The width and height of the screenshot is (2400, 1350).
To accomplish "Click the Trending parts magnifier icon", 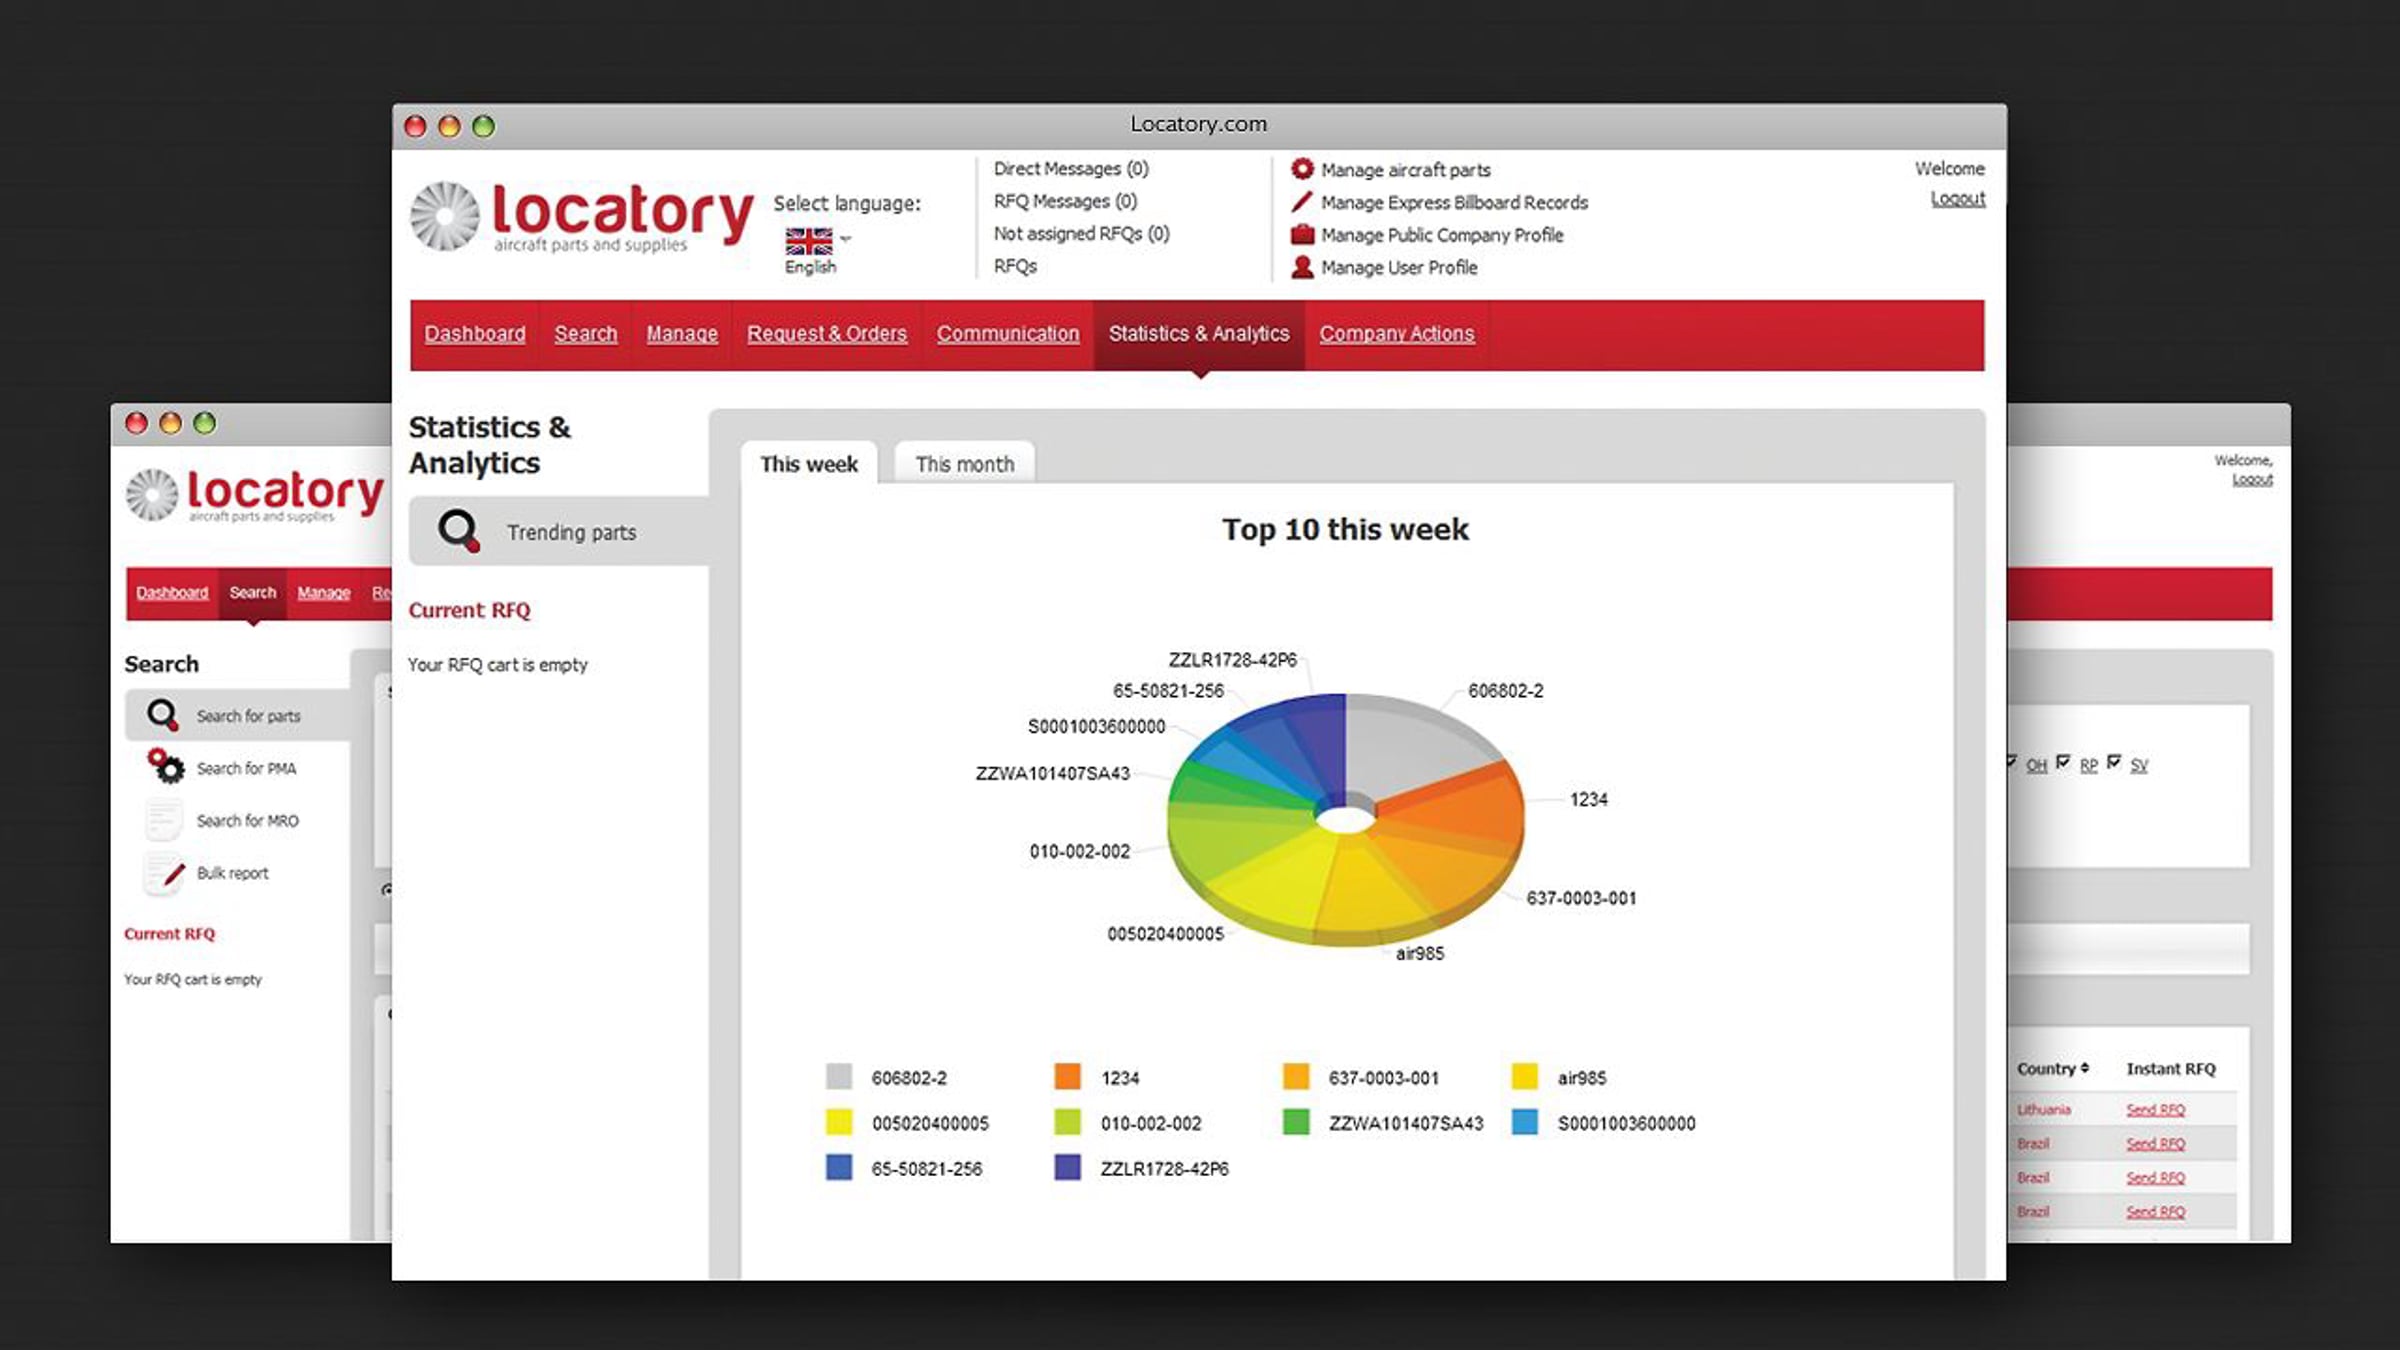I will (x=459, y=531).
